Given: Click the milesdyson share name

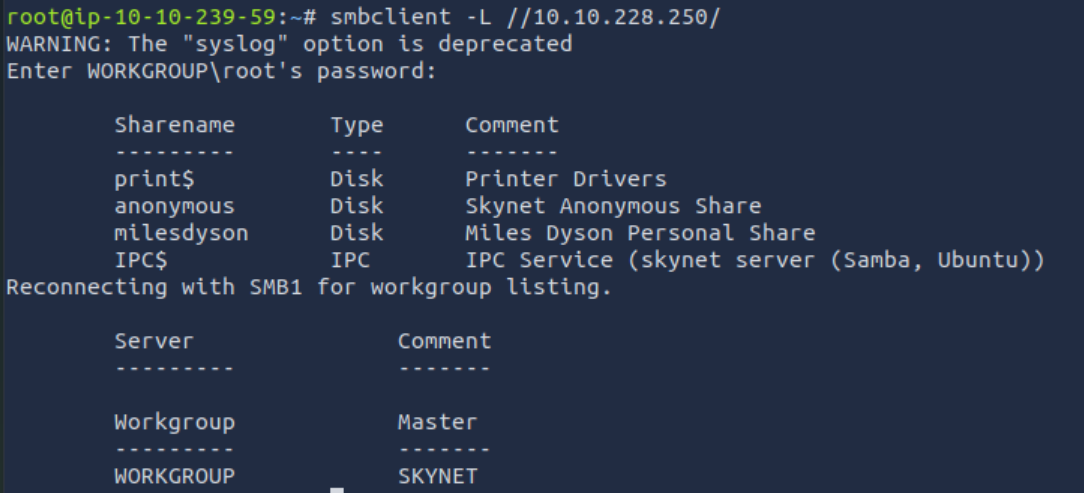Looking at the screenshot, I should [181, 233].
